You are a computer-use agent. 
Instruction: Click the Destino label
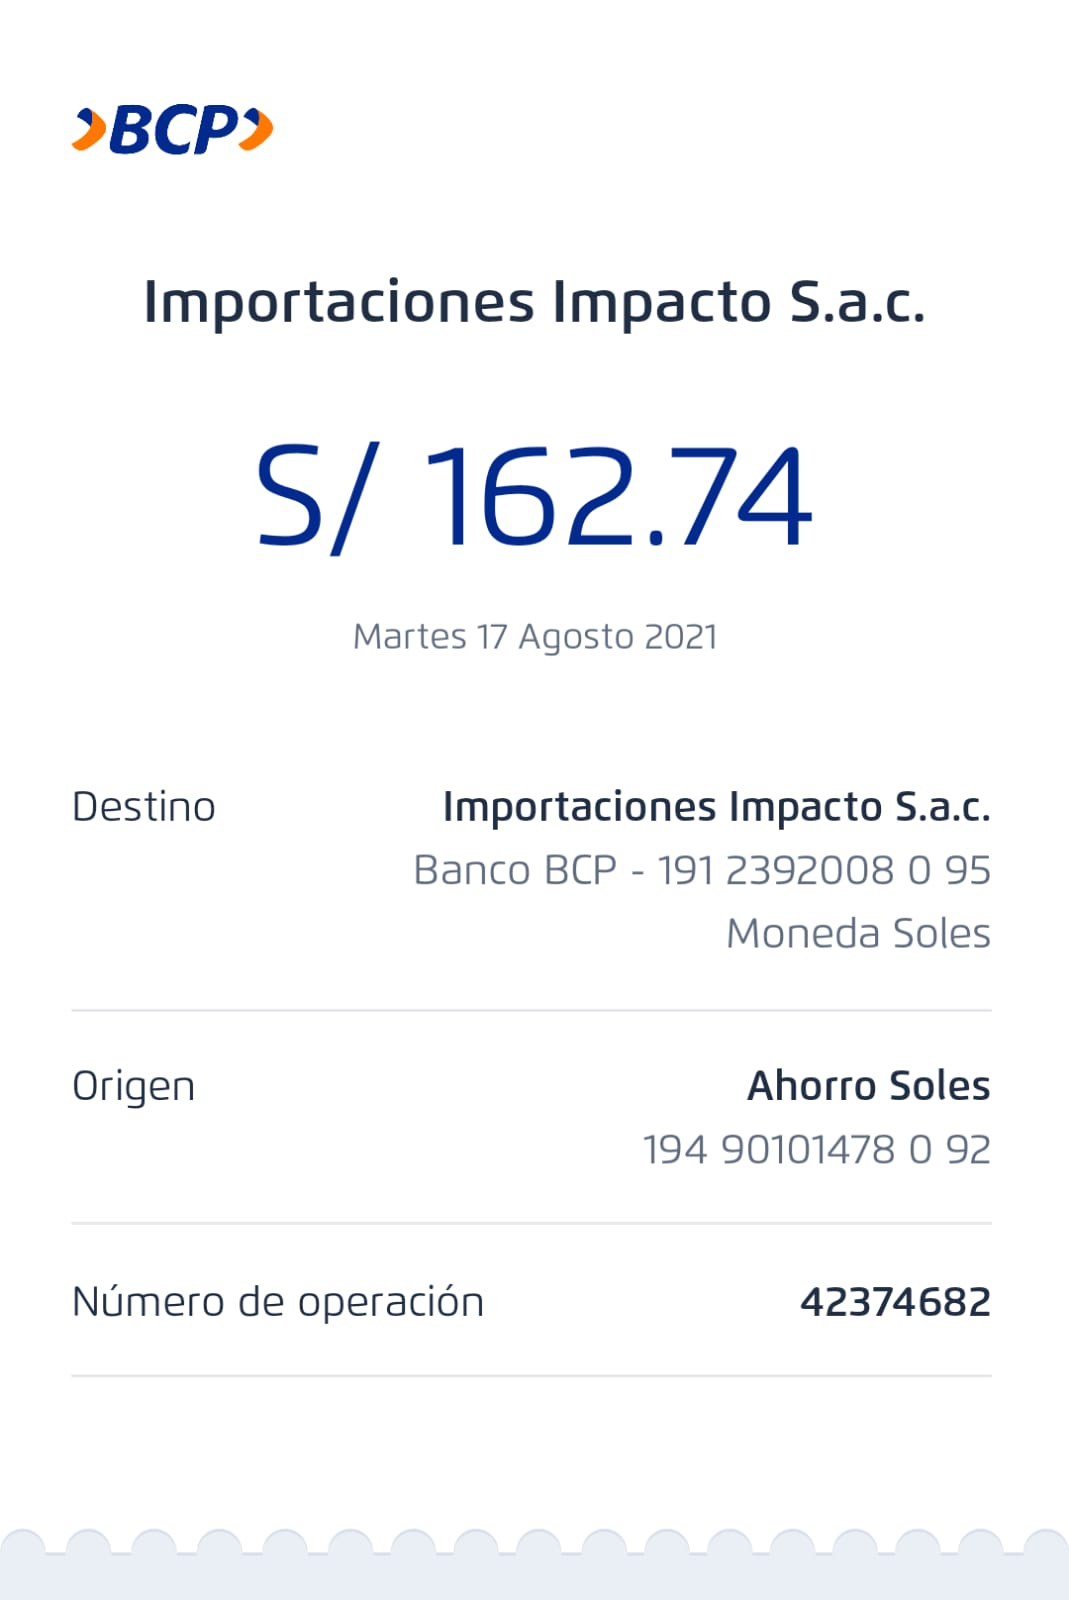pos(144,807)
